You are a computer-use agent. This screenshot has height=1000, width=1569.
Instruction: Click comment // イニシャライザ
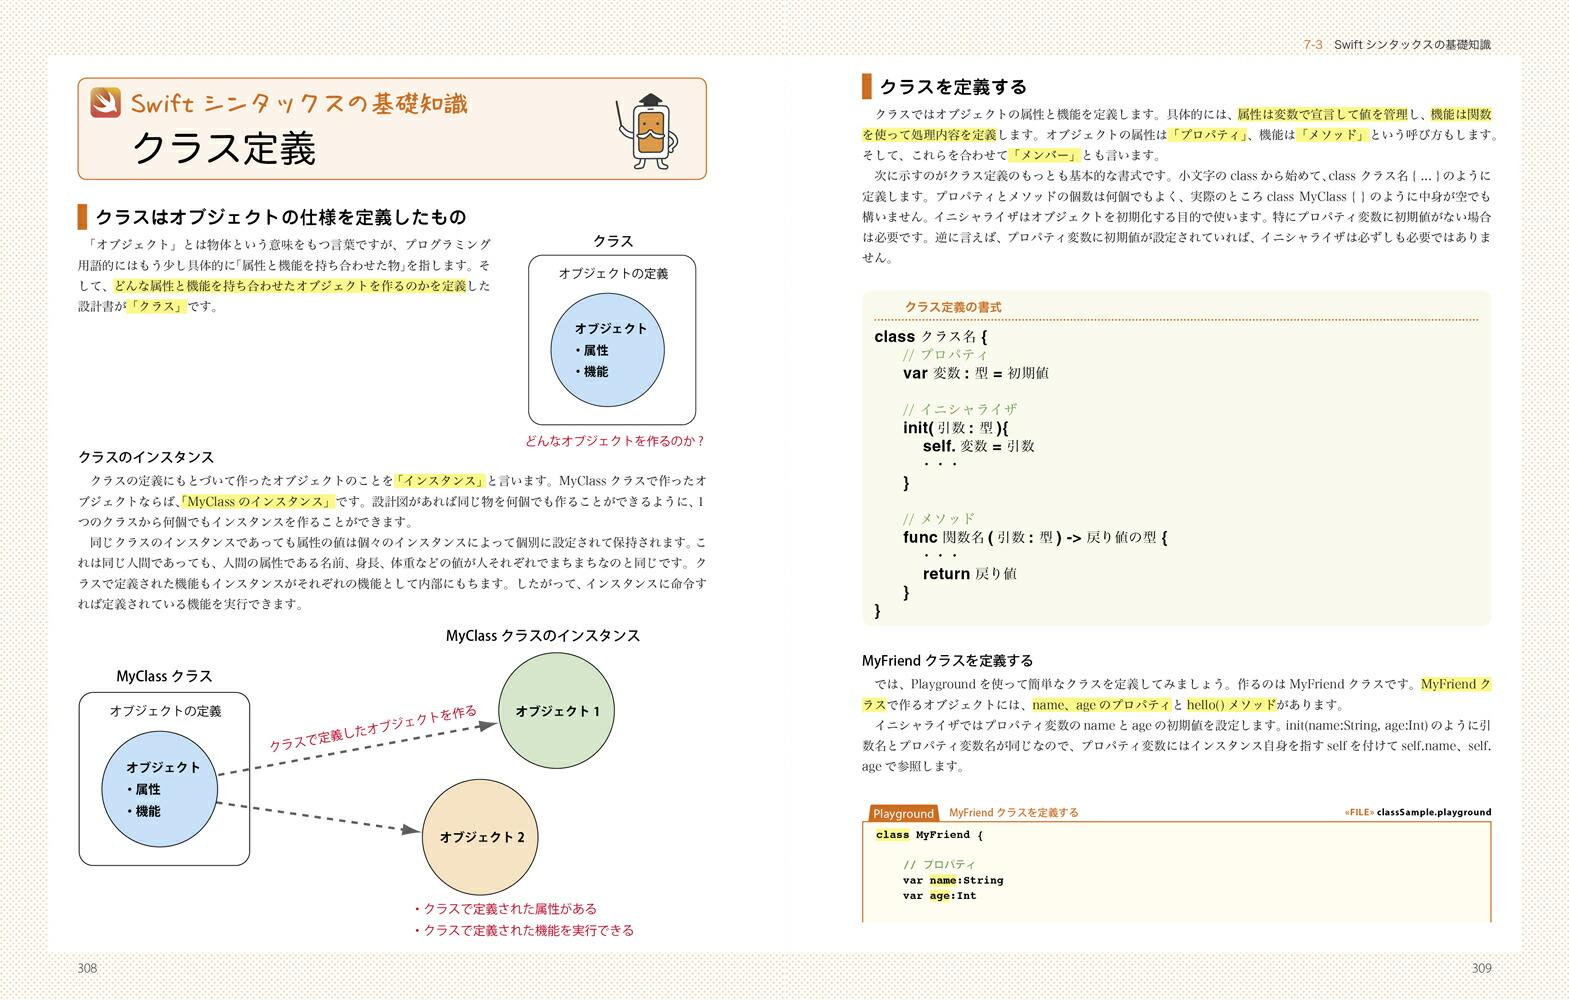(x=960, y=409)
